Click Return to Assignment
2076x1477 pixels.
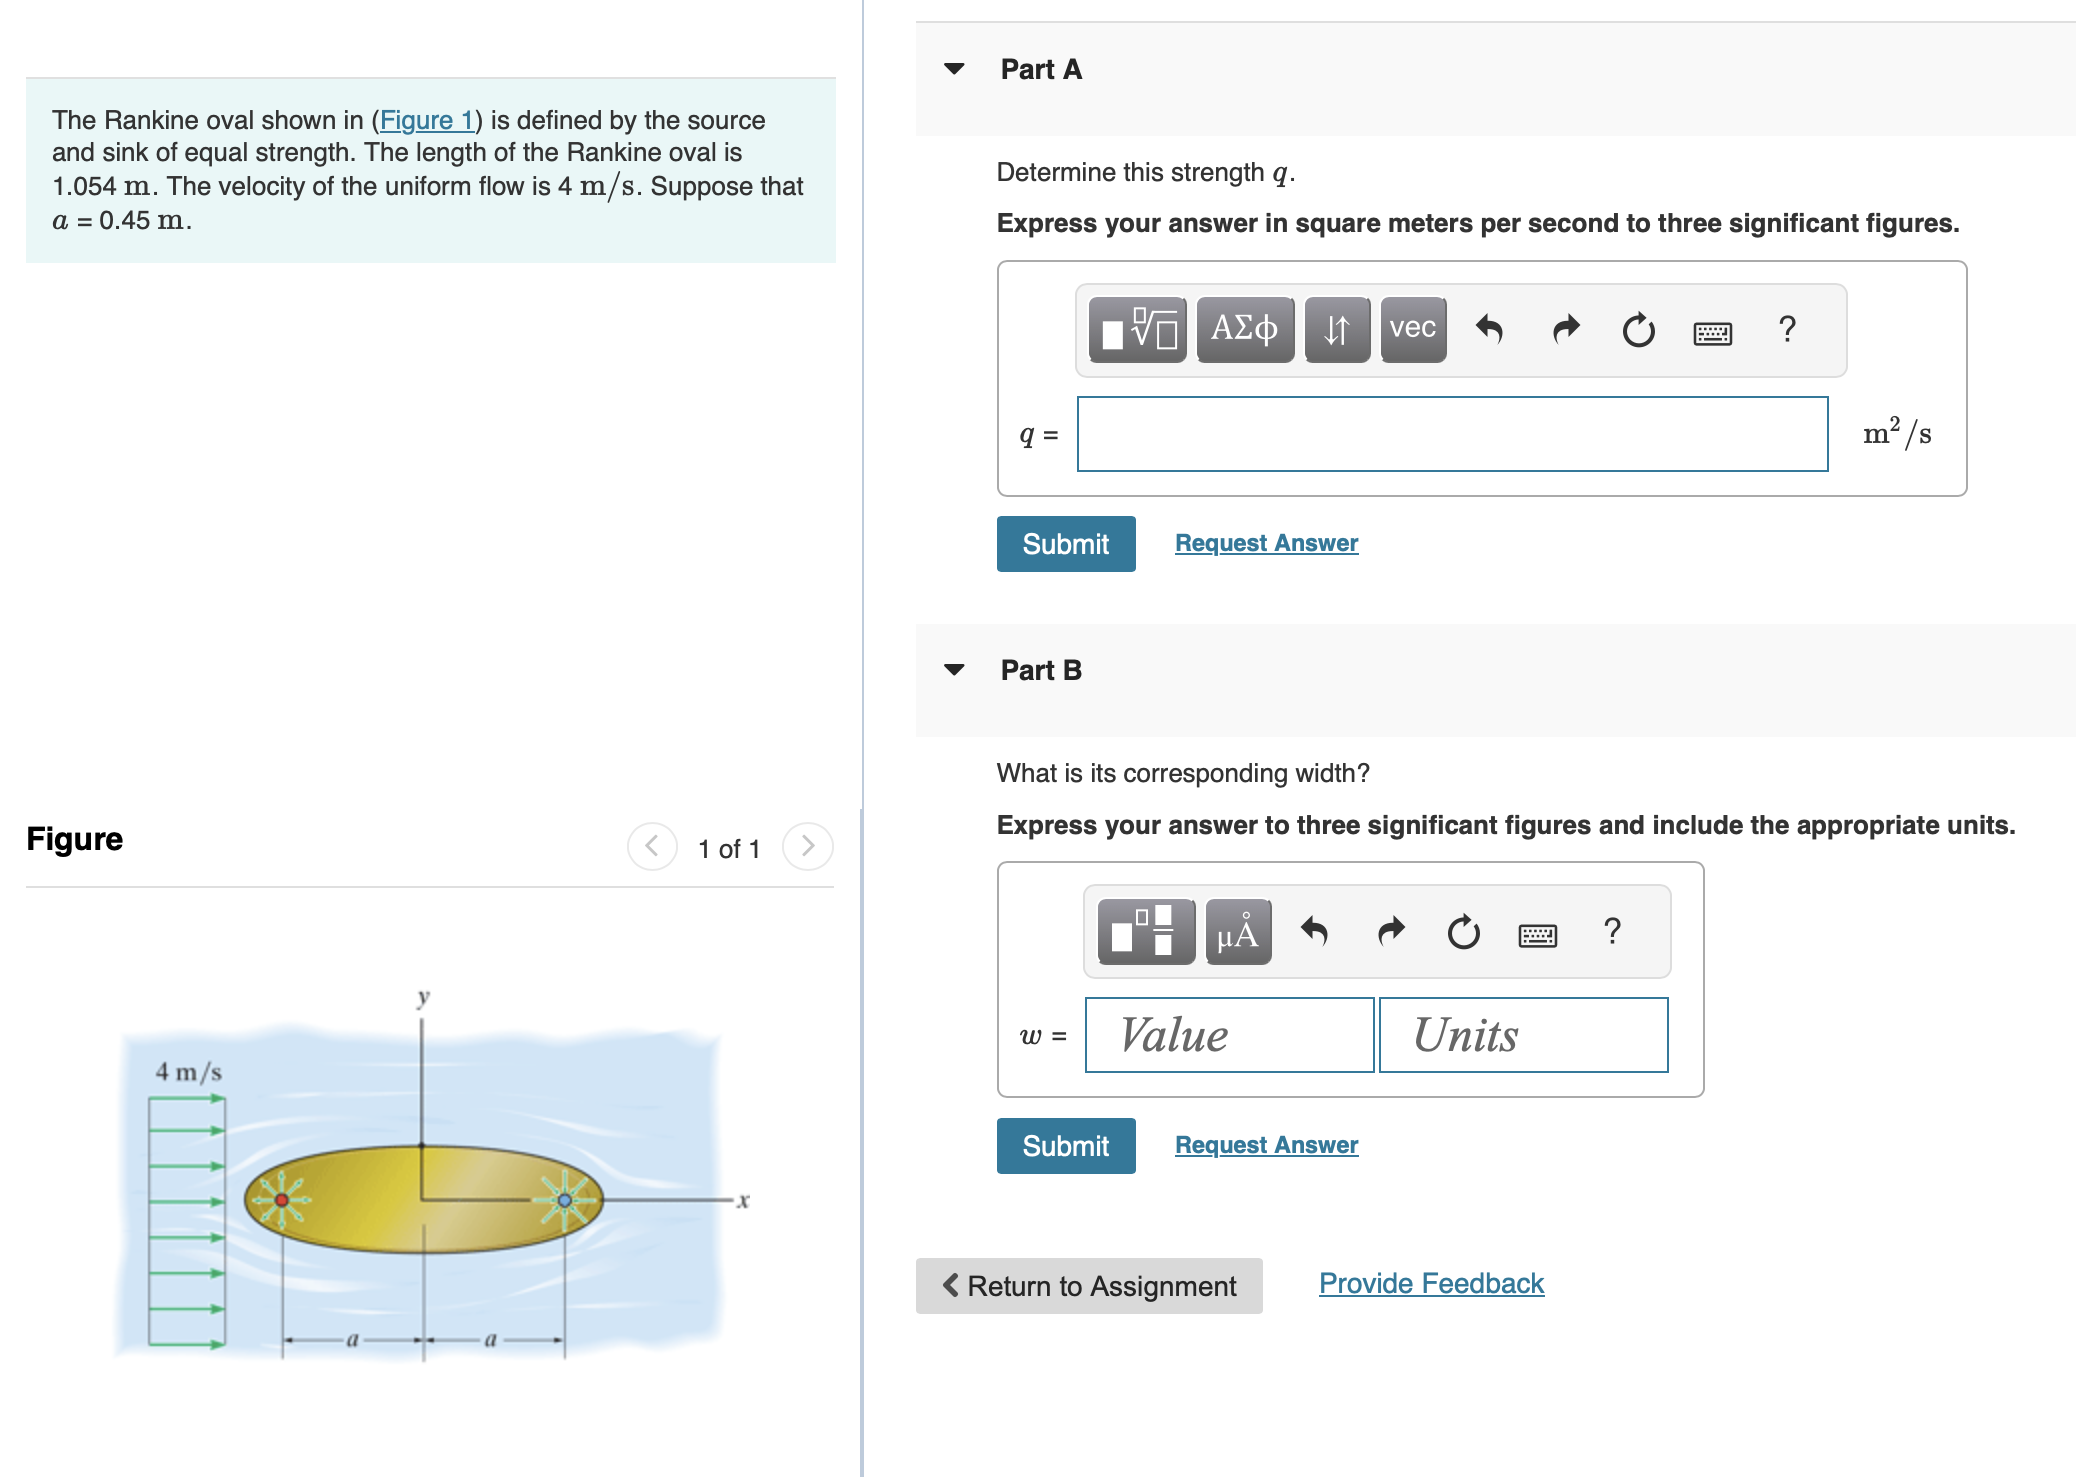(x=1088, y=1286)
